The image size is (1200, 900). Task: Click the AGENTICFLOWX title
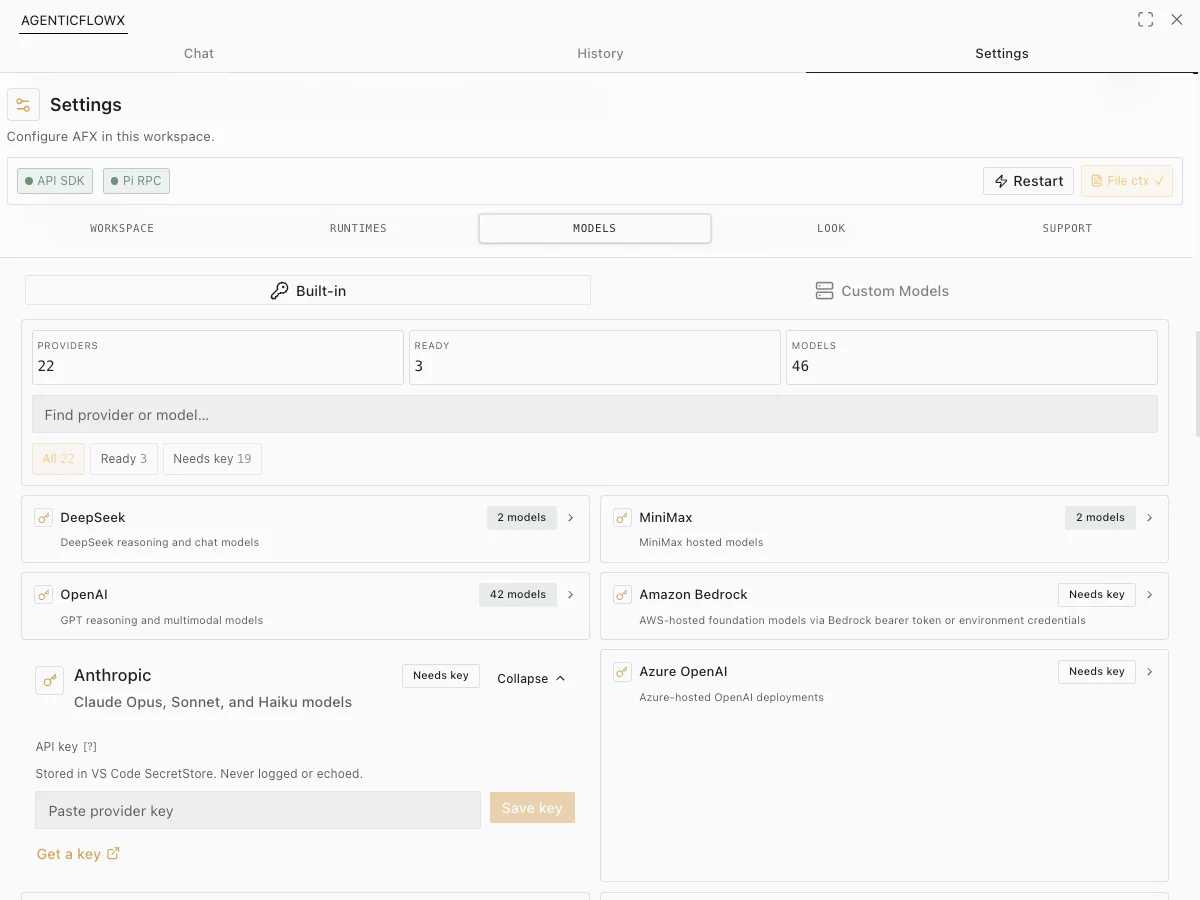pos(74,20)
